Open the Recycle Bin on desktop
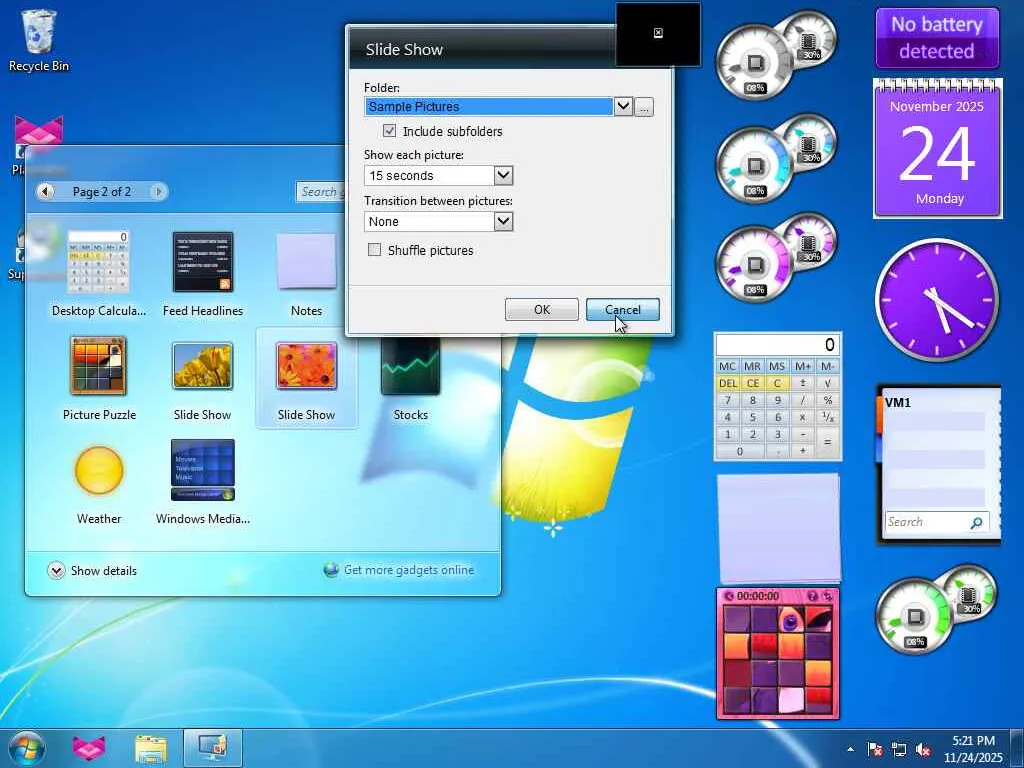1024x768 pixels. 39,40
